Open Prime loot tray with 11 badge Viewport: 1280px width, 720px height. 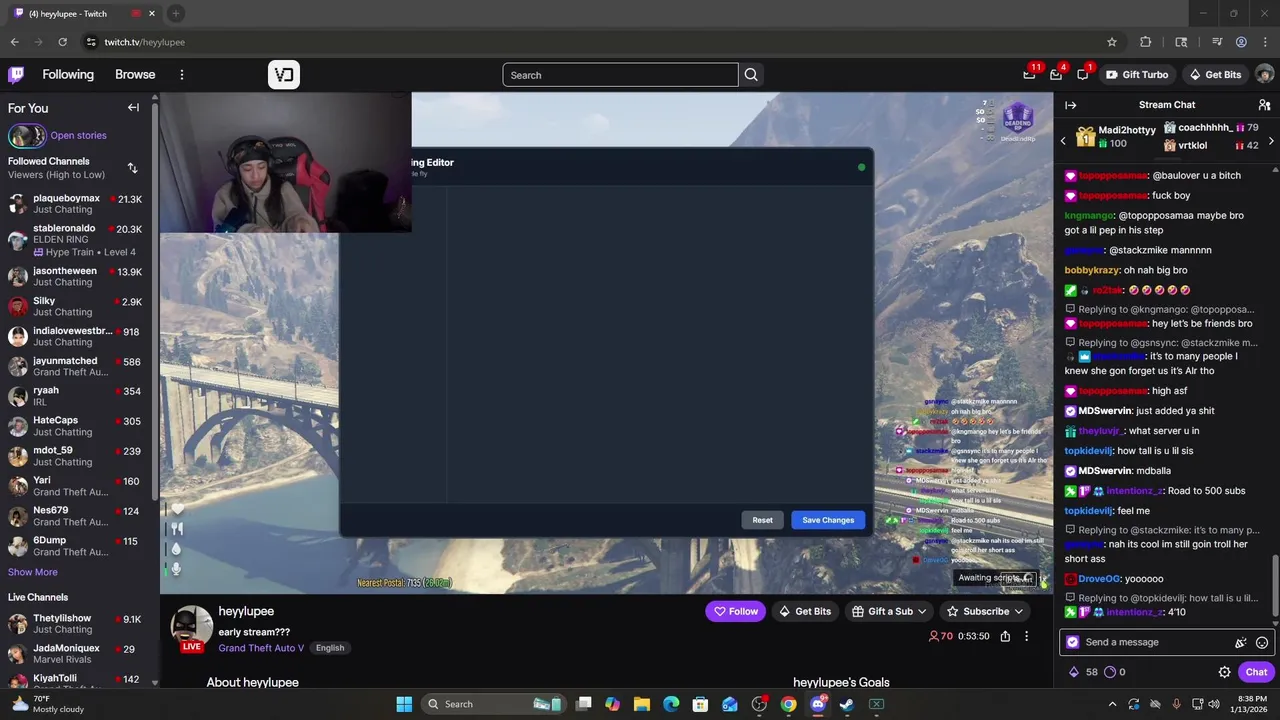(1029, 75)
